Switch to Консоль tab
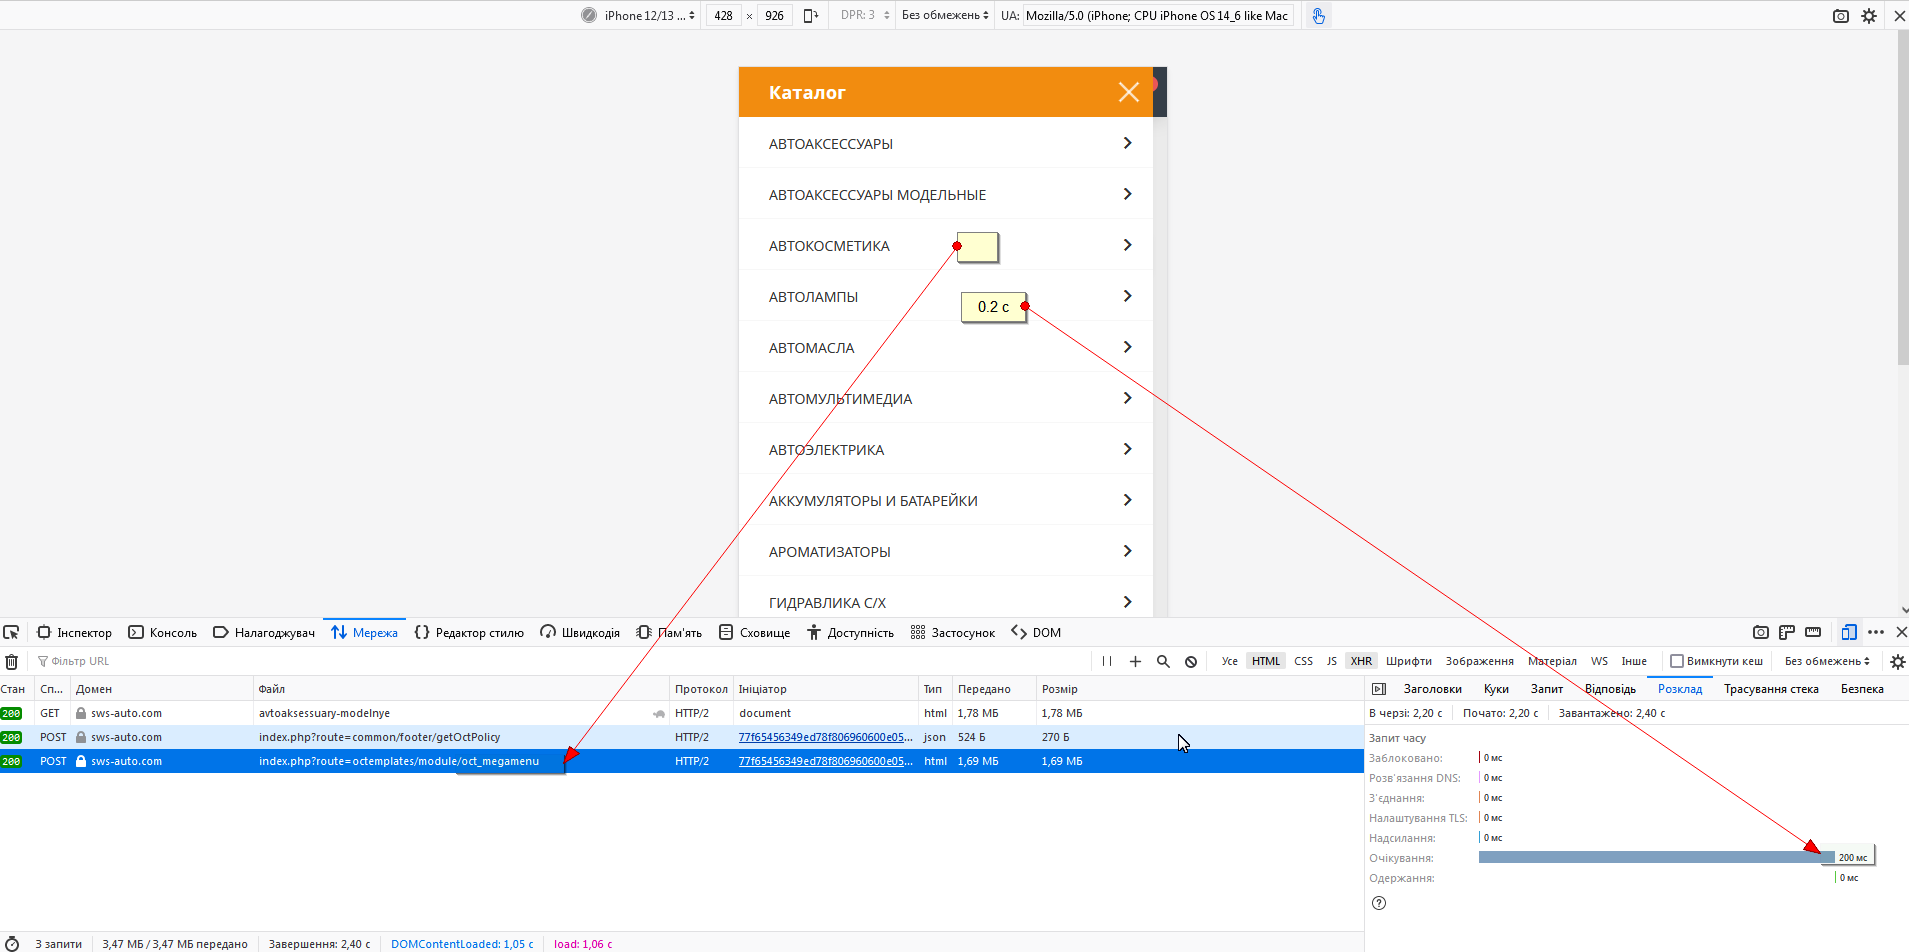This screenshot has width=1909, height=952. click(x=163, y=632)
